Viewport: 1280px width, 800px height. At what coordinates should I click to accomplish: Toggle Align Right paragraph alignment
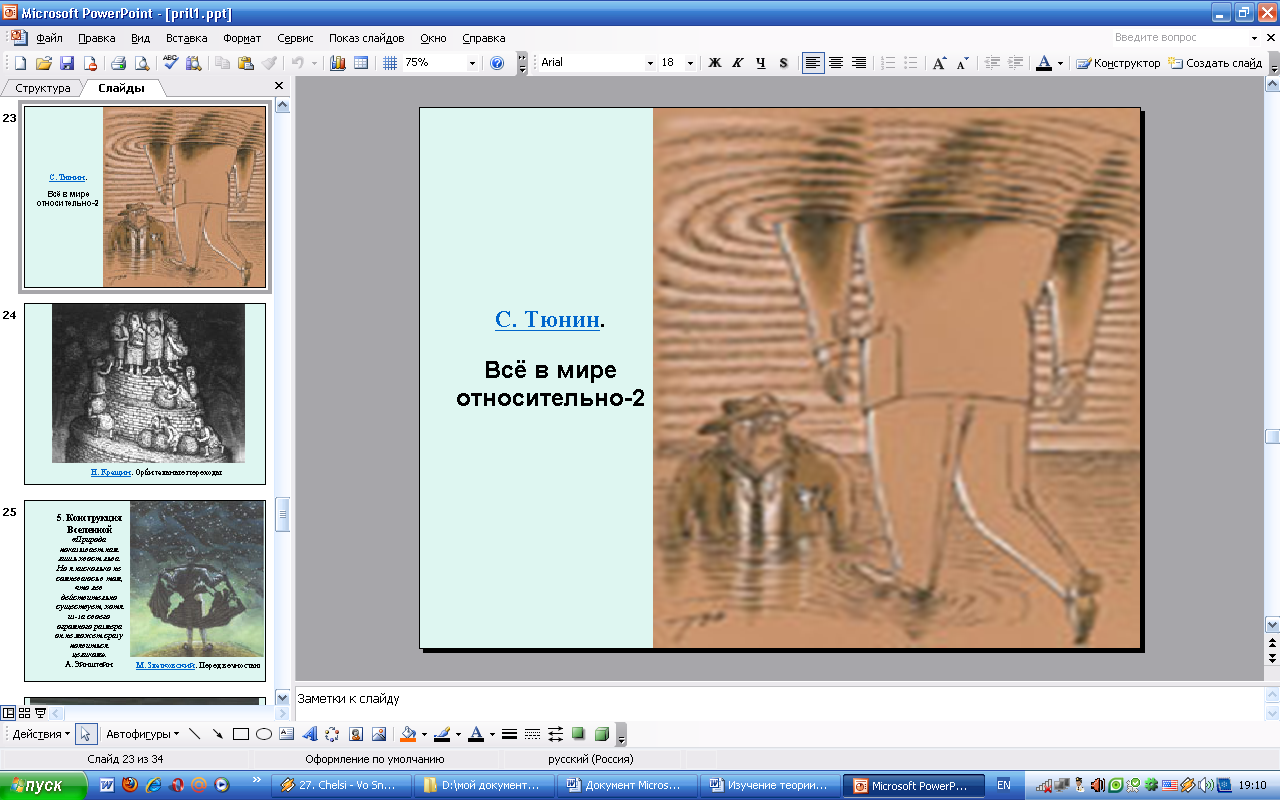point(859,63)
